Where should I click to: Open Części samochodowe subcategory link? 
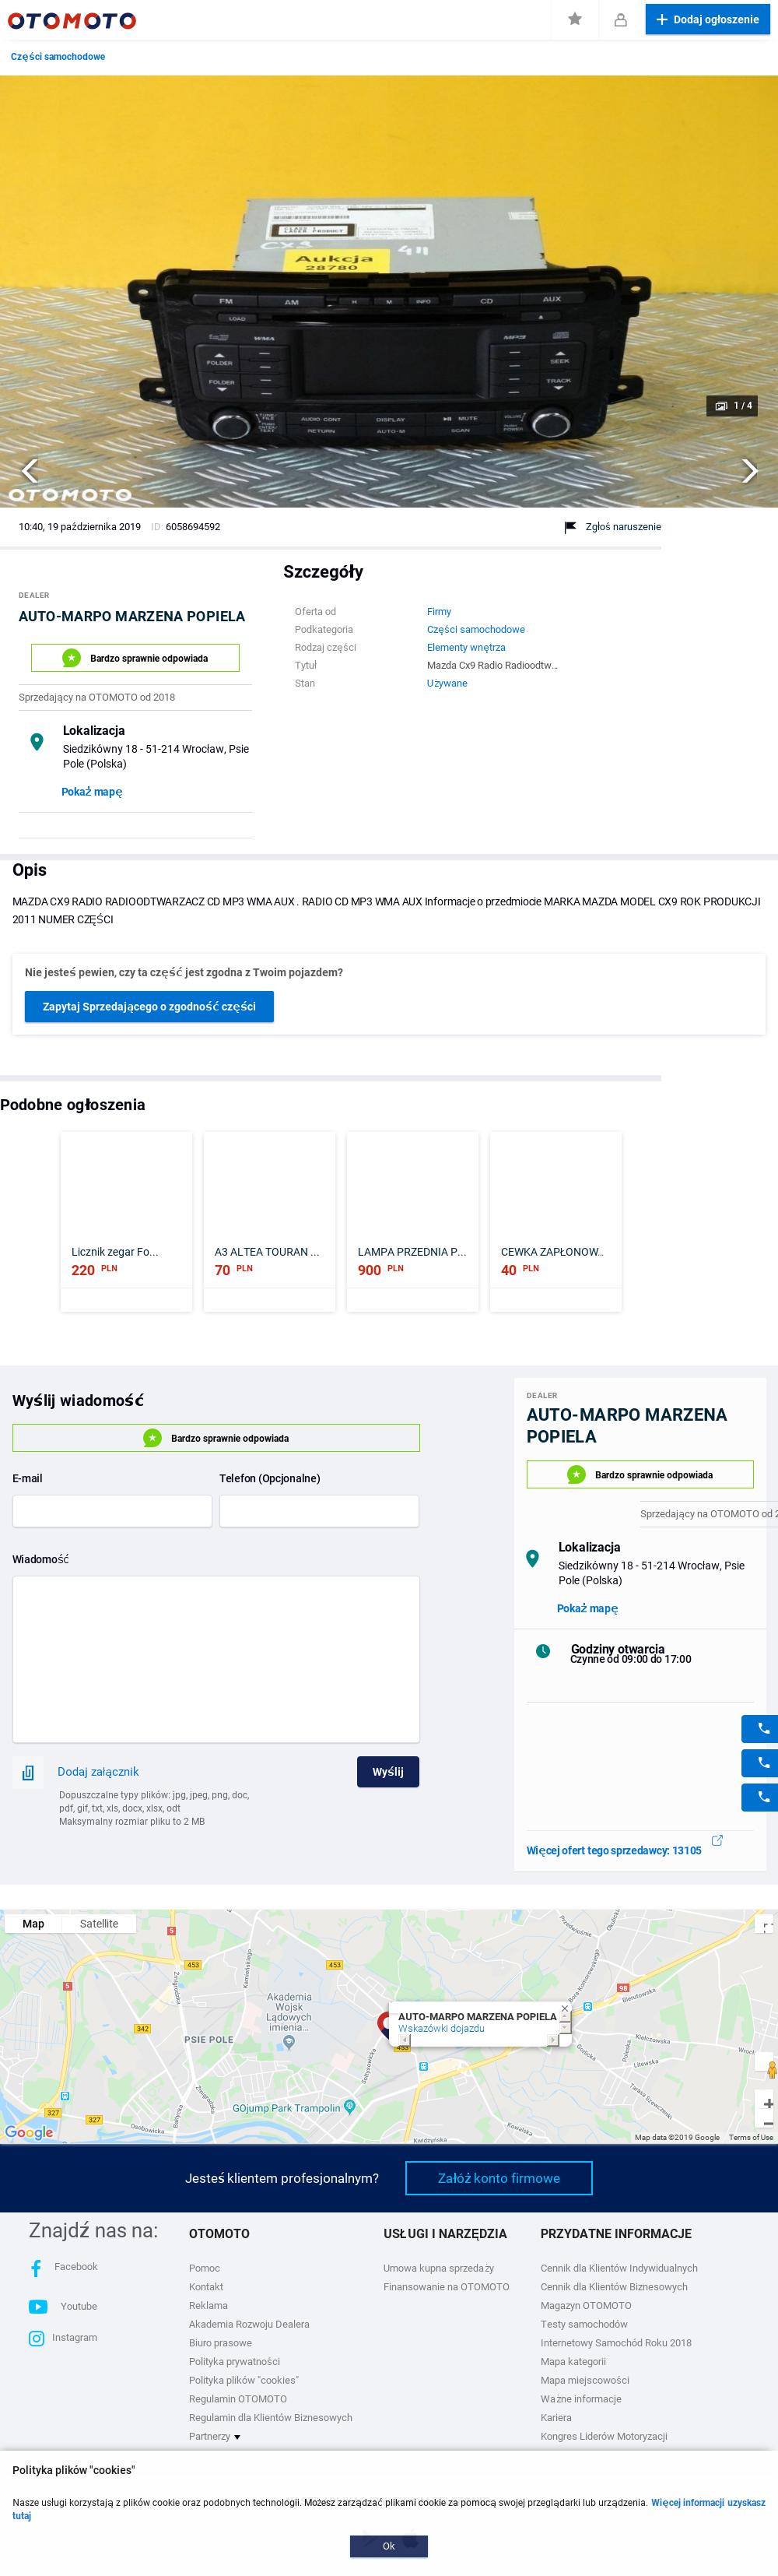476,630
